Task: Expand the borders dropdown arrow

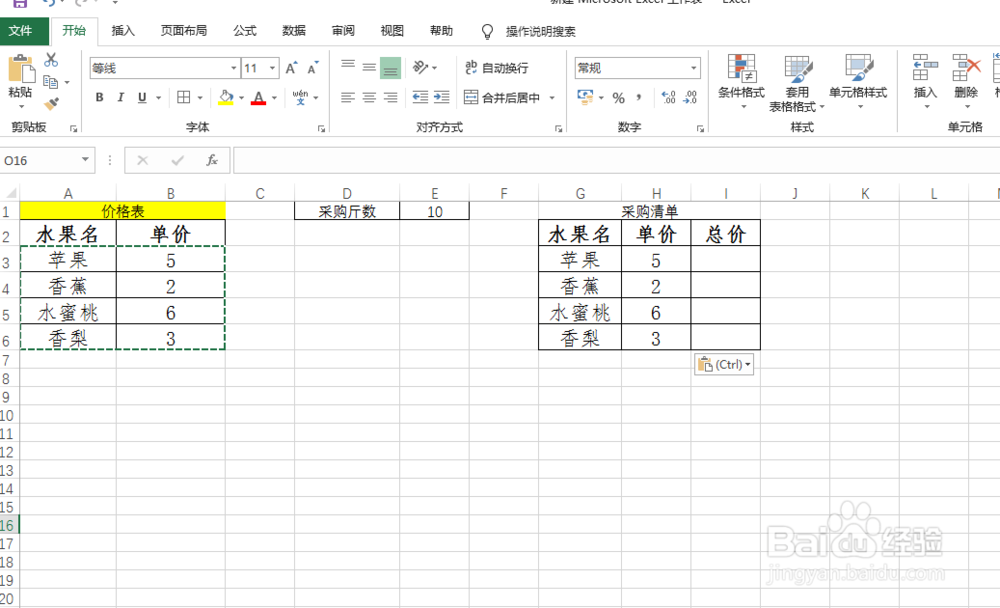Action: [x=200, y=98]
